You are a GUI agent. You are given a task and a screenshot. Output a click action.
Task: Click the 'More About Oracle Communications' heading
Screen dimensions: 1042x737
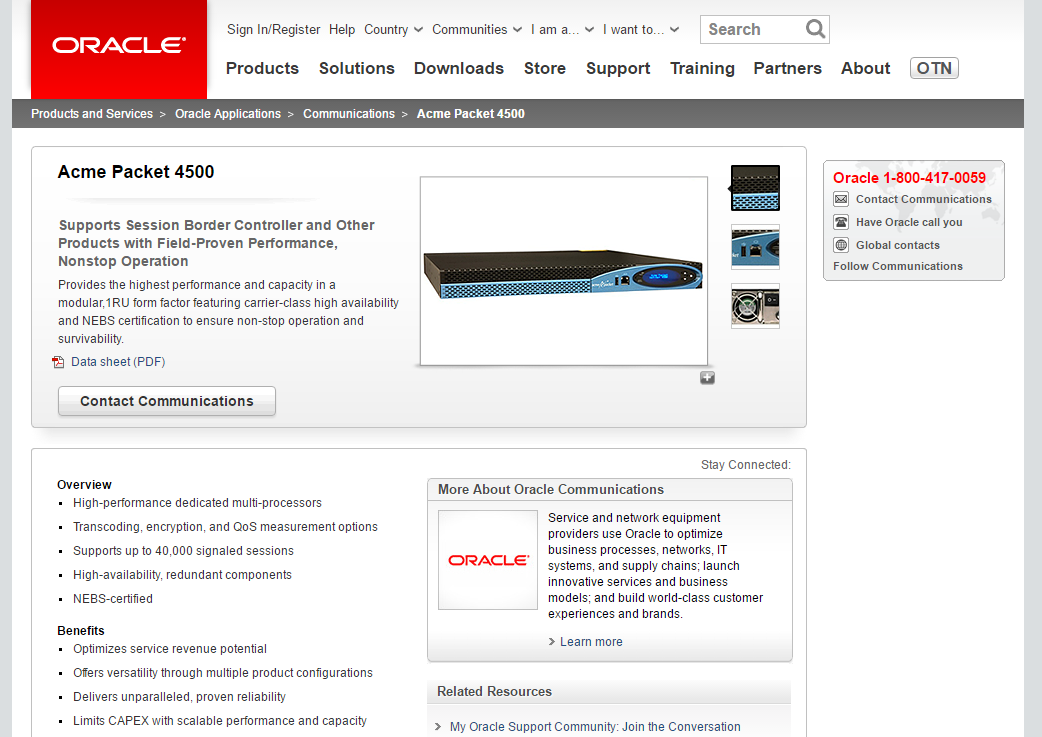[x=551, y=490]
